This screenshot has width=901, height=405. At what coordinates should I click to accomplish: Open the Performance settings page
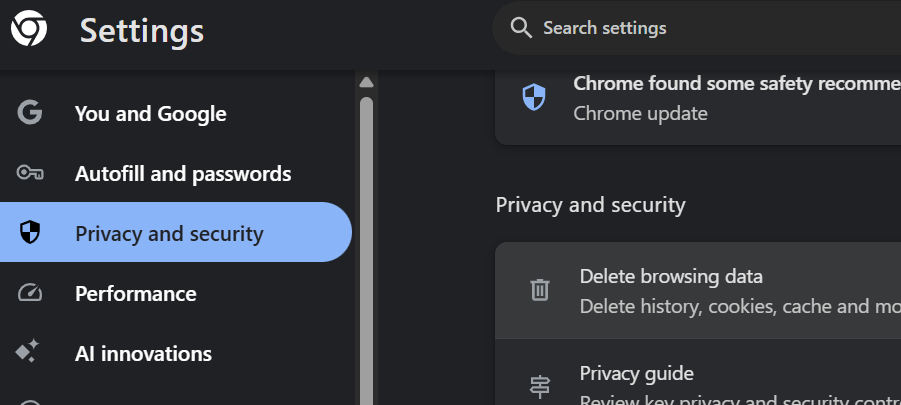coord(135,294)
